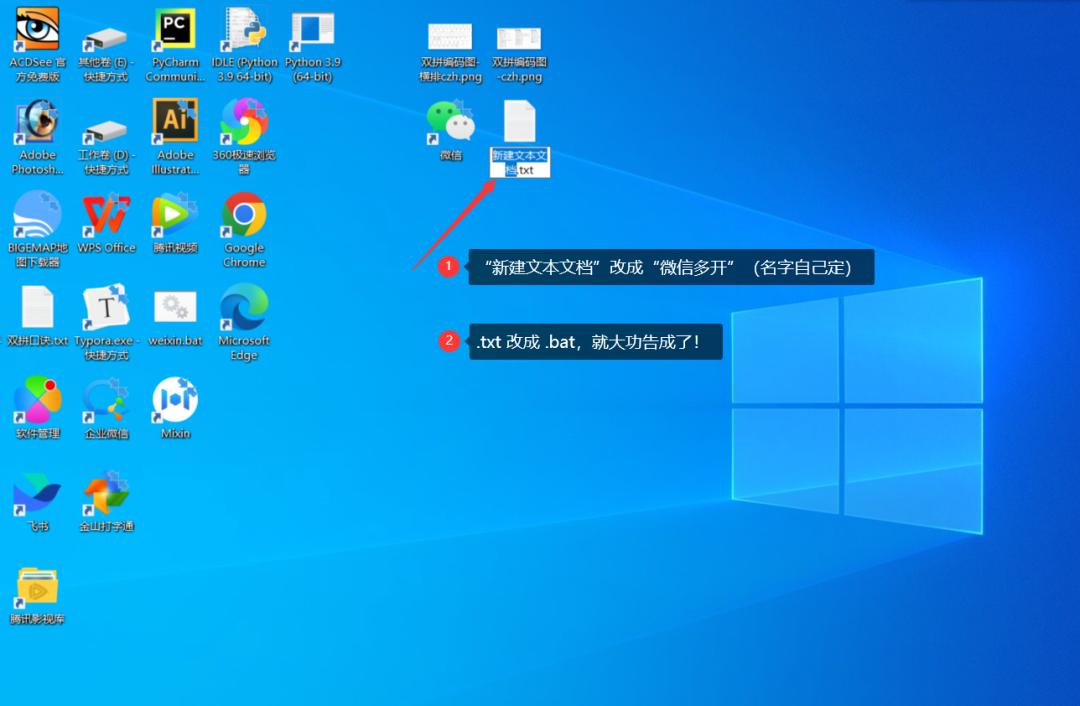The width and height of the screenshot is (1080, 706).
Task: Open WPS Office
Action: (x=106, y=213)
